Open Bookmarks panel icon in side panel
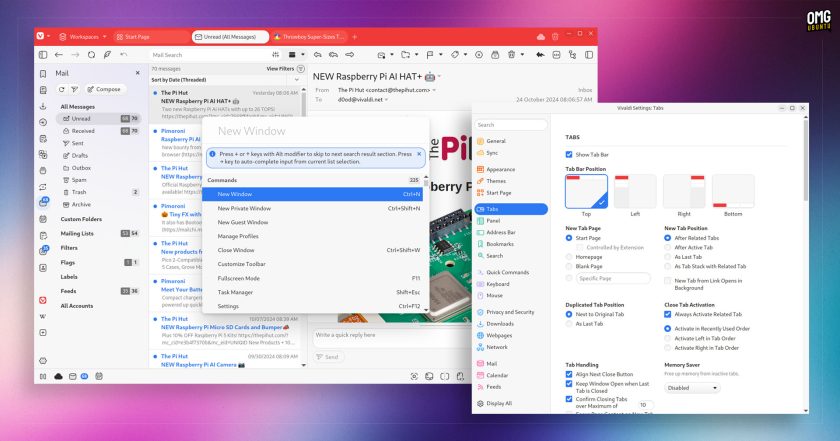The image size is (840, 441). point(43,73)
